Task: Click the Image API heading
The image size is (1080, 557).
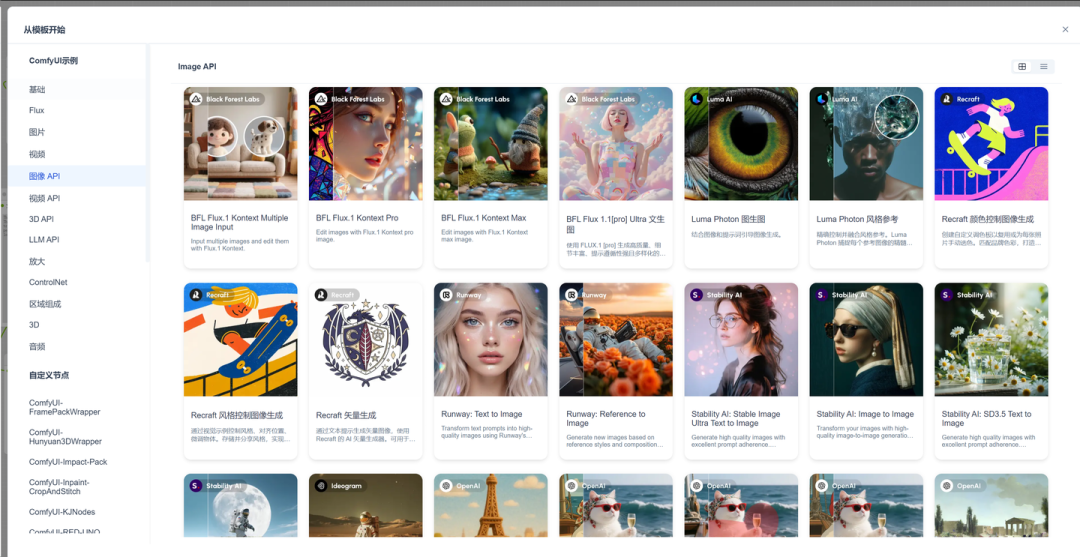Action: point(197,67)
